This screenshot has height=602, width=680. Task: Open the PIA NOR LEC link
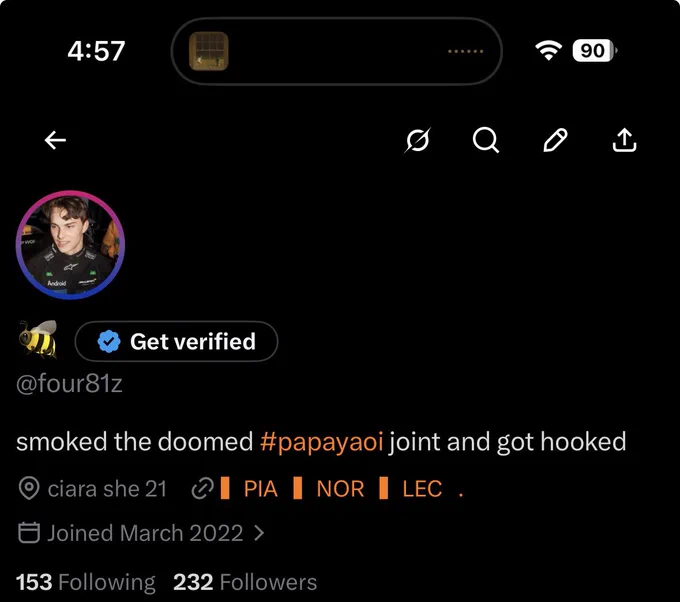tap(342, 489)
